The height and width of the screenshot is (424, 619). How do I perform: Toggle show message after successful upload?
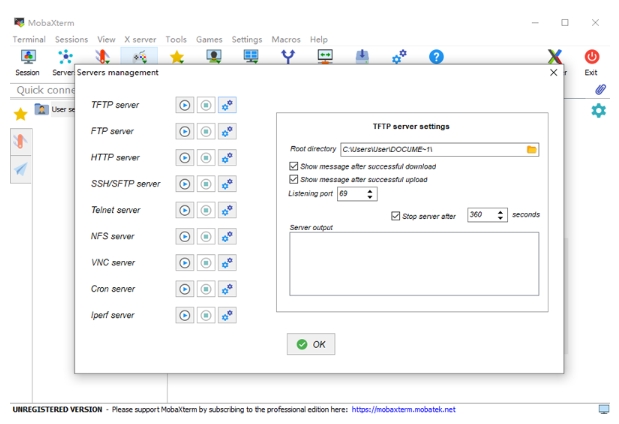[293, 180]
